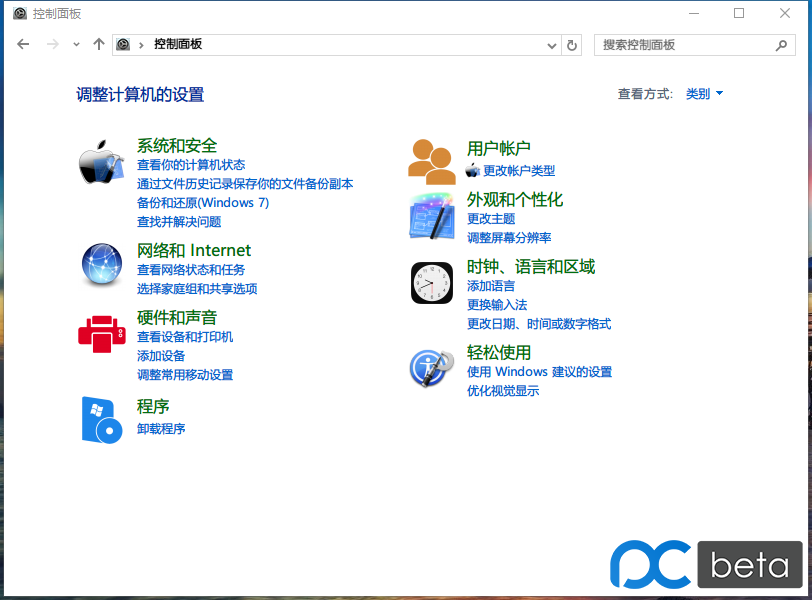Open the Appearance and Personalization icon
812x600 pixels.
432,217
